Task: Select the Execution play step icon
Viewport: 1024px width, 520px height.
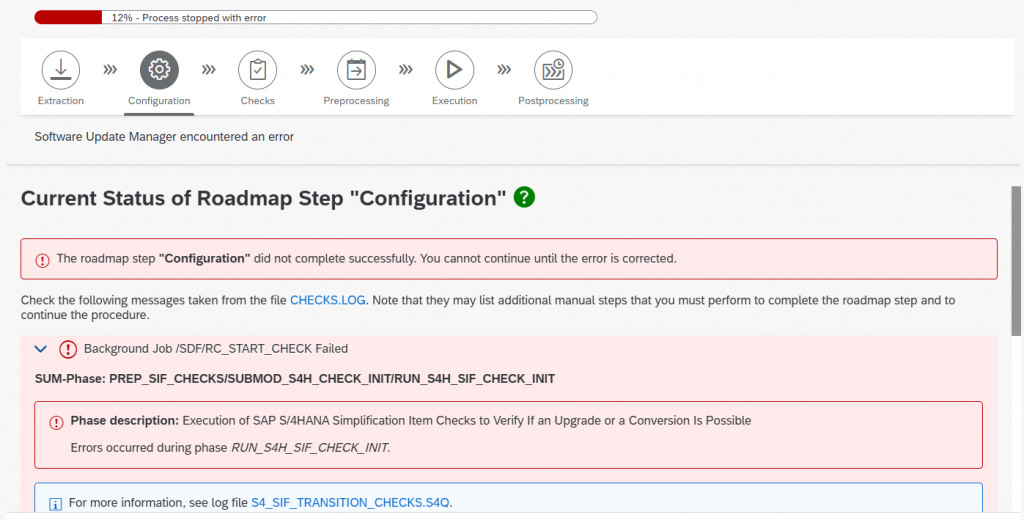Action: pyautogui.click(x=454, y=70)
